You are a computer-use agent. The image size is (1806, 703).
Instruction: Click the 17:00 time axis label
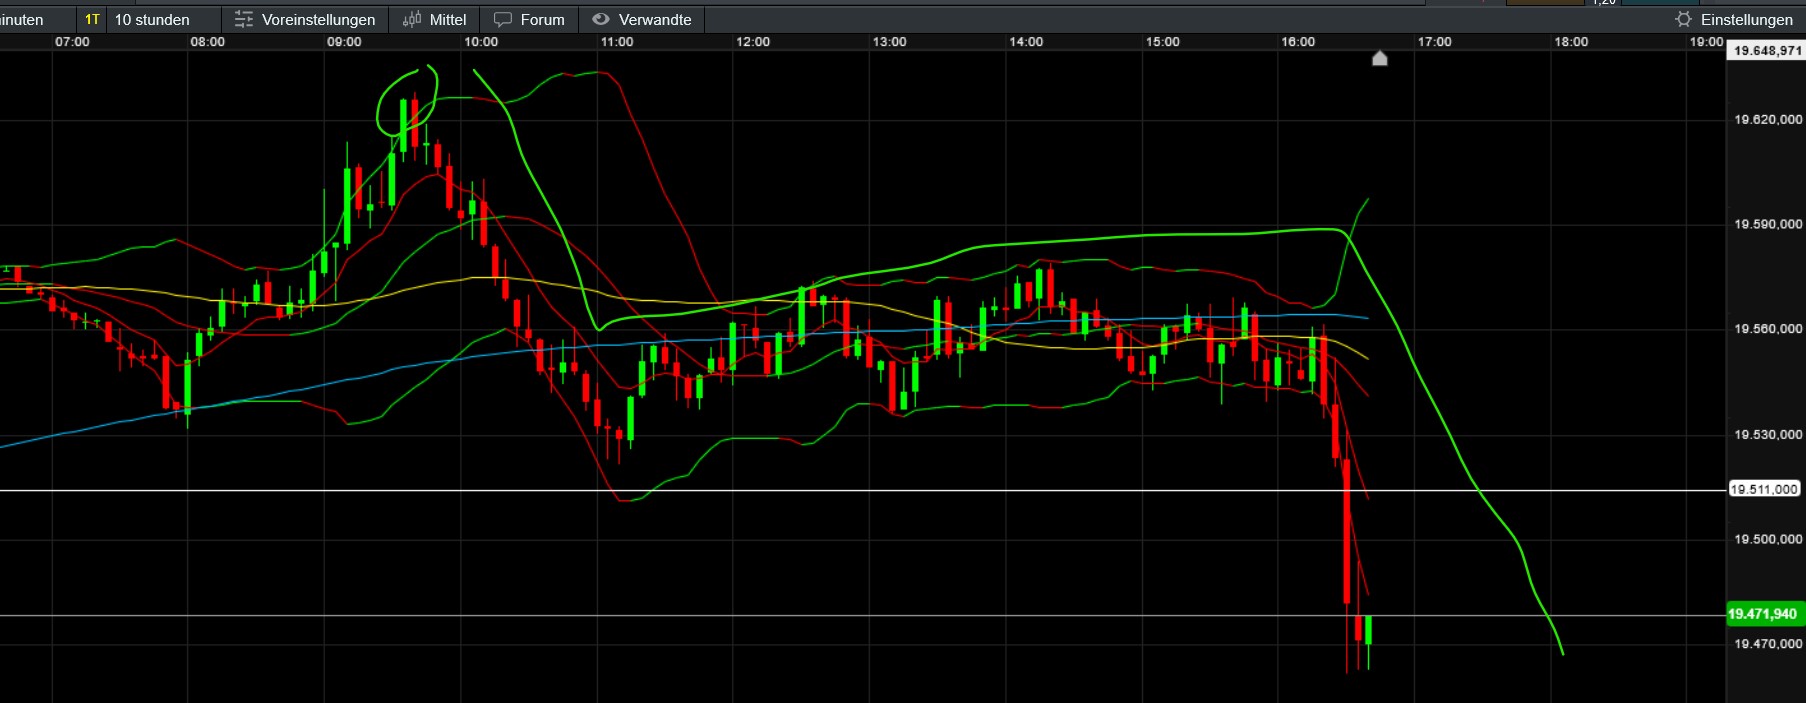1434,42
